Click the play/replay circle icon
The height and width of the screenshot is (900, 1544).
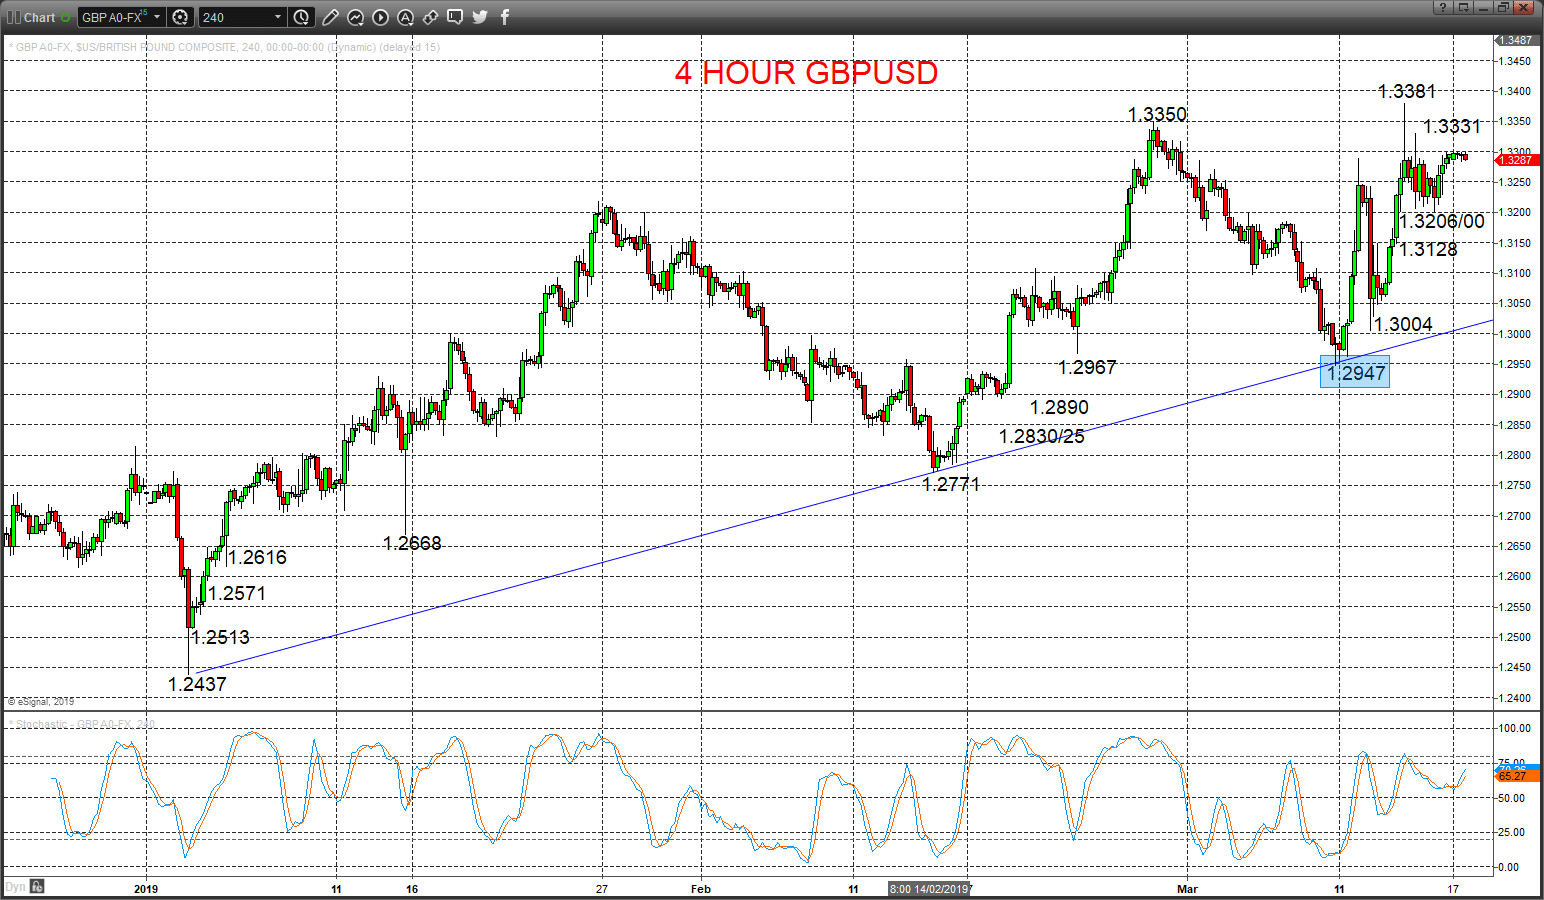click(381, 17)
